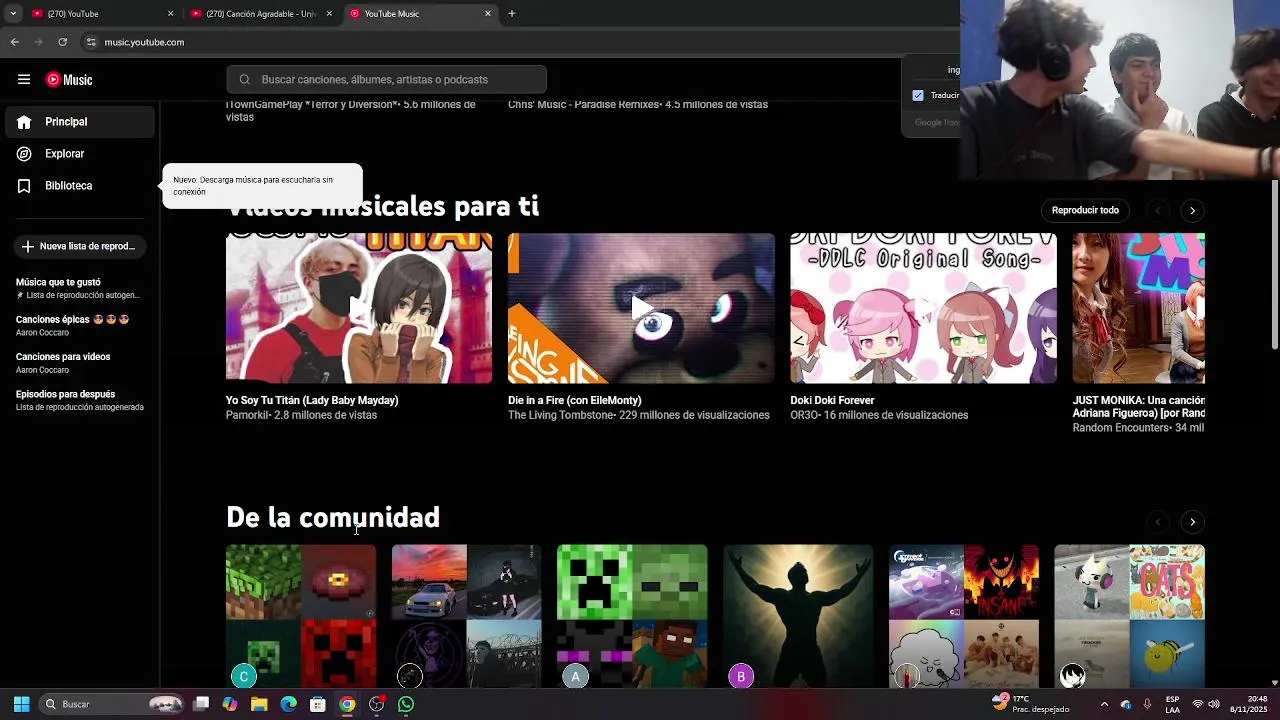
Task: Click The Living Tombstone artist link
Action: click(560, 415)
